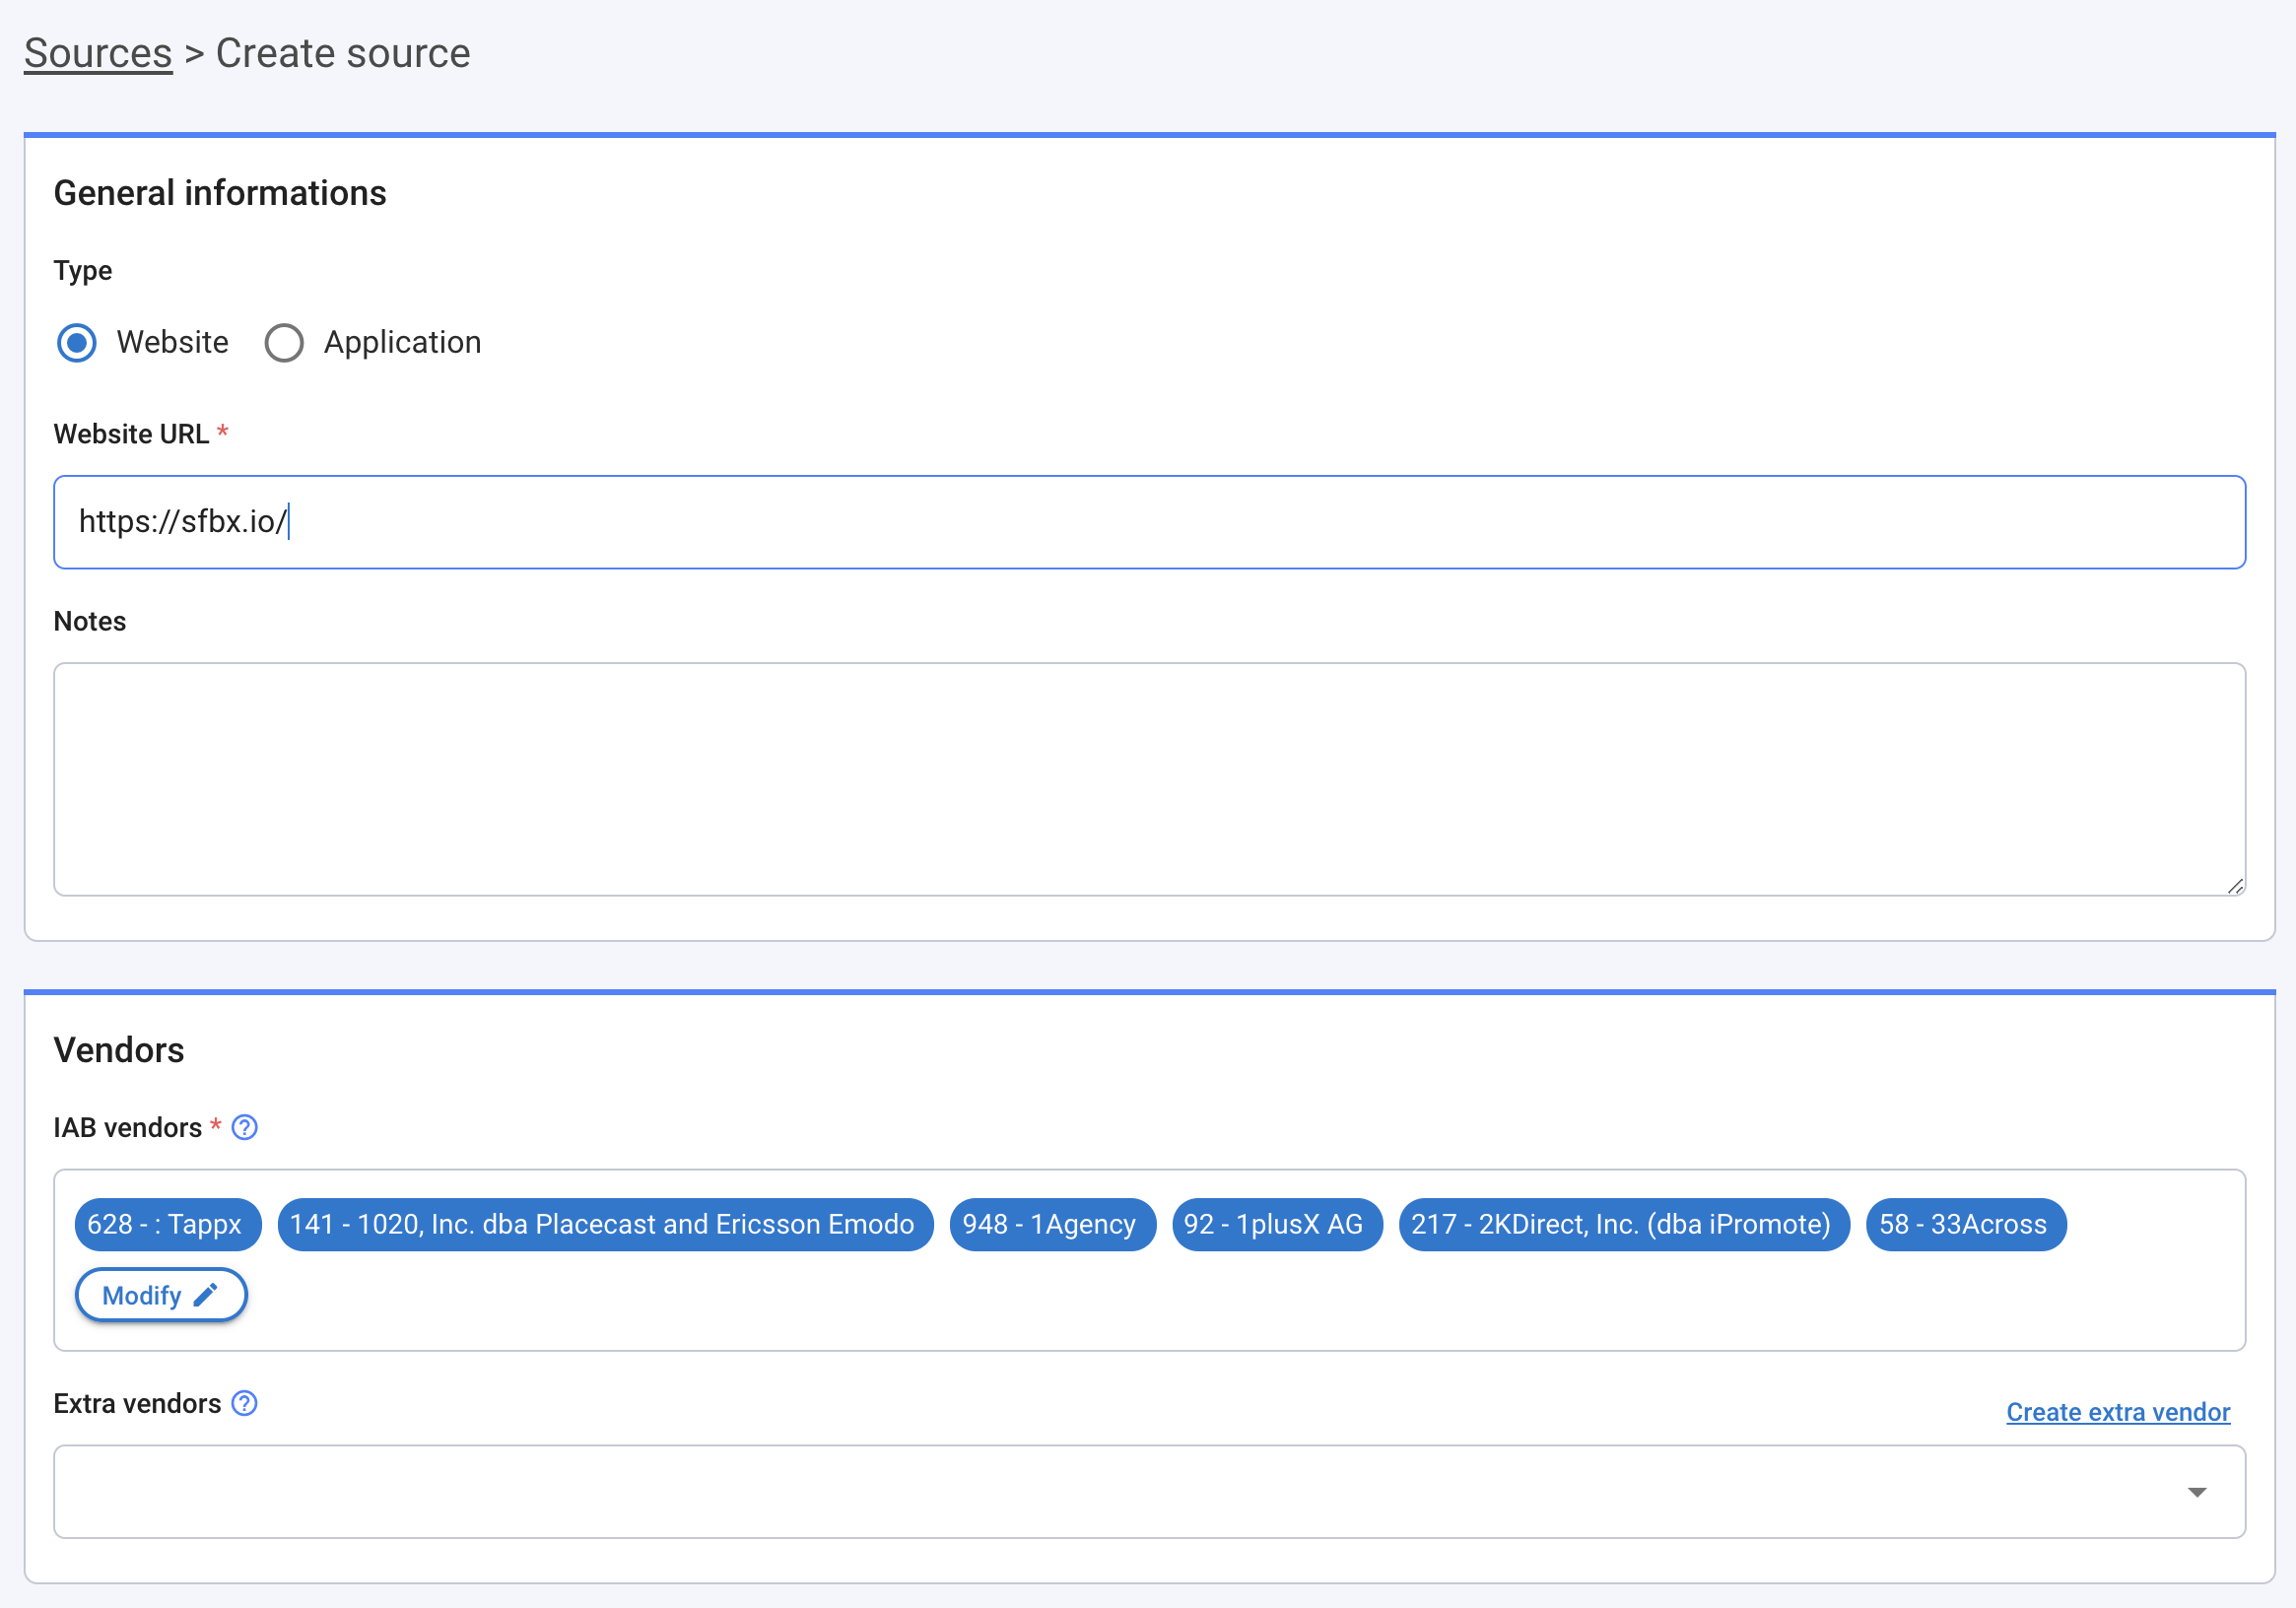Click the 217 - 2KDirect vendor chip
This screenshot has height=1608, width=2296.
1621,1224
